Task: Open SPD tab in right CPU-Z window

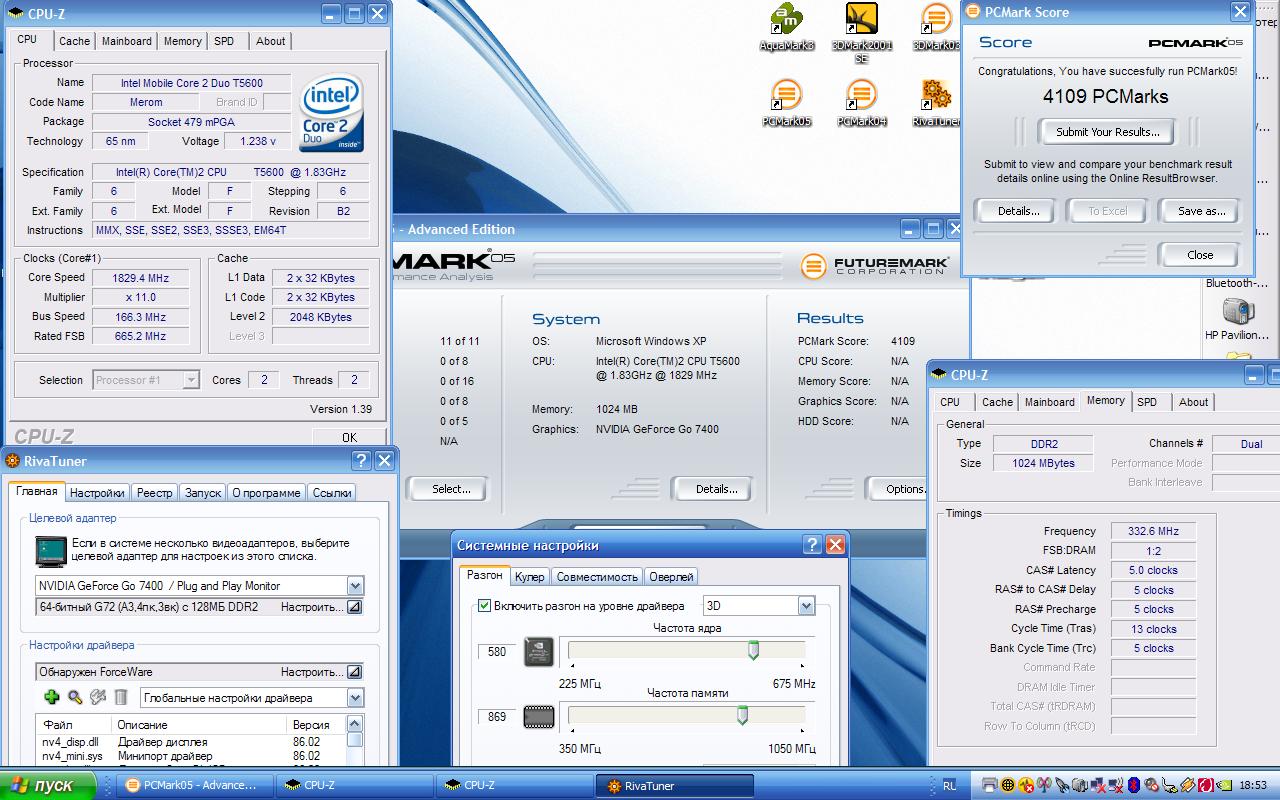Action: (1147, 402)
